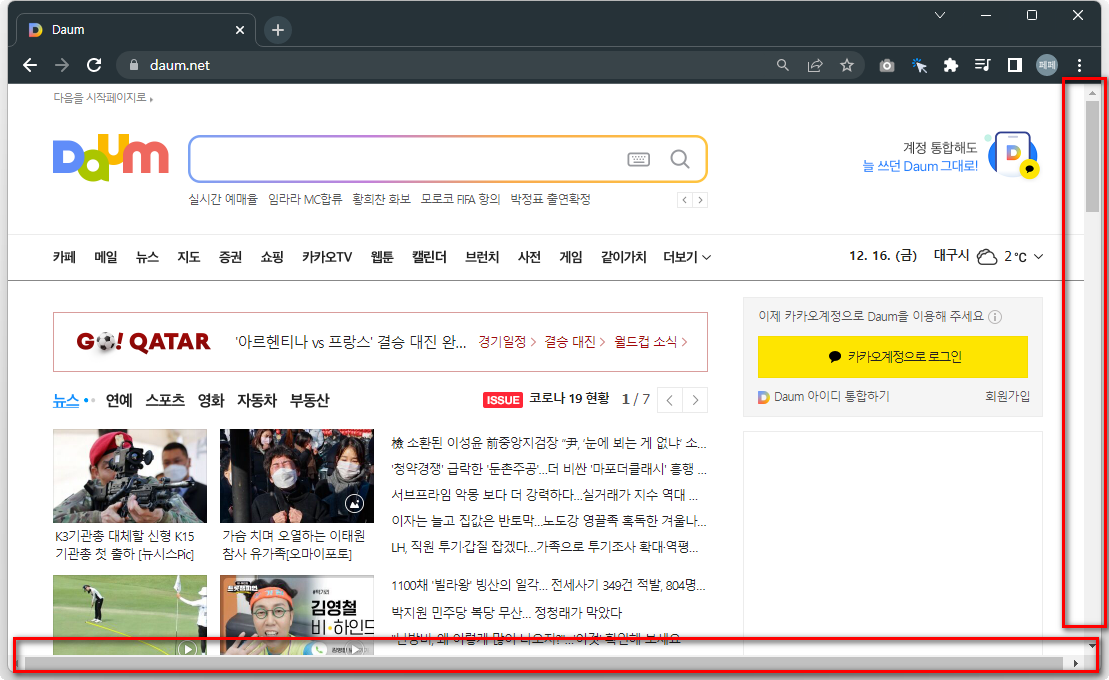Click the cursor-click extension icon
The height and width of the screenshot is (680, 1109).
(x=919, y=66)
